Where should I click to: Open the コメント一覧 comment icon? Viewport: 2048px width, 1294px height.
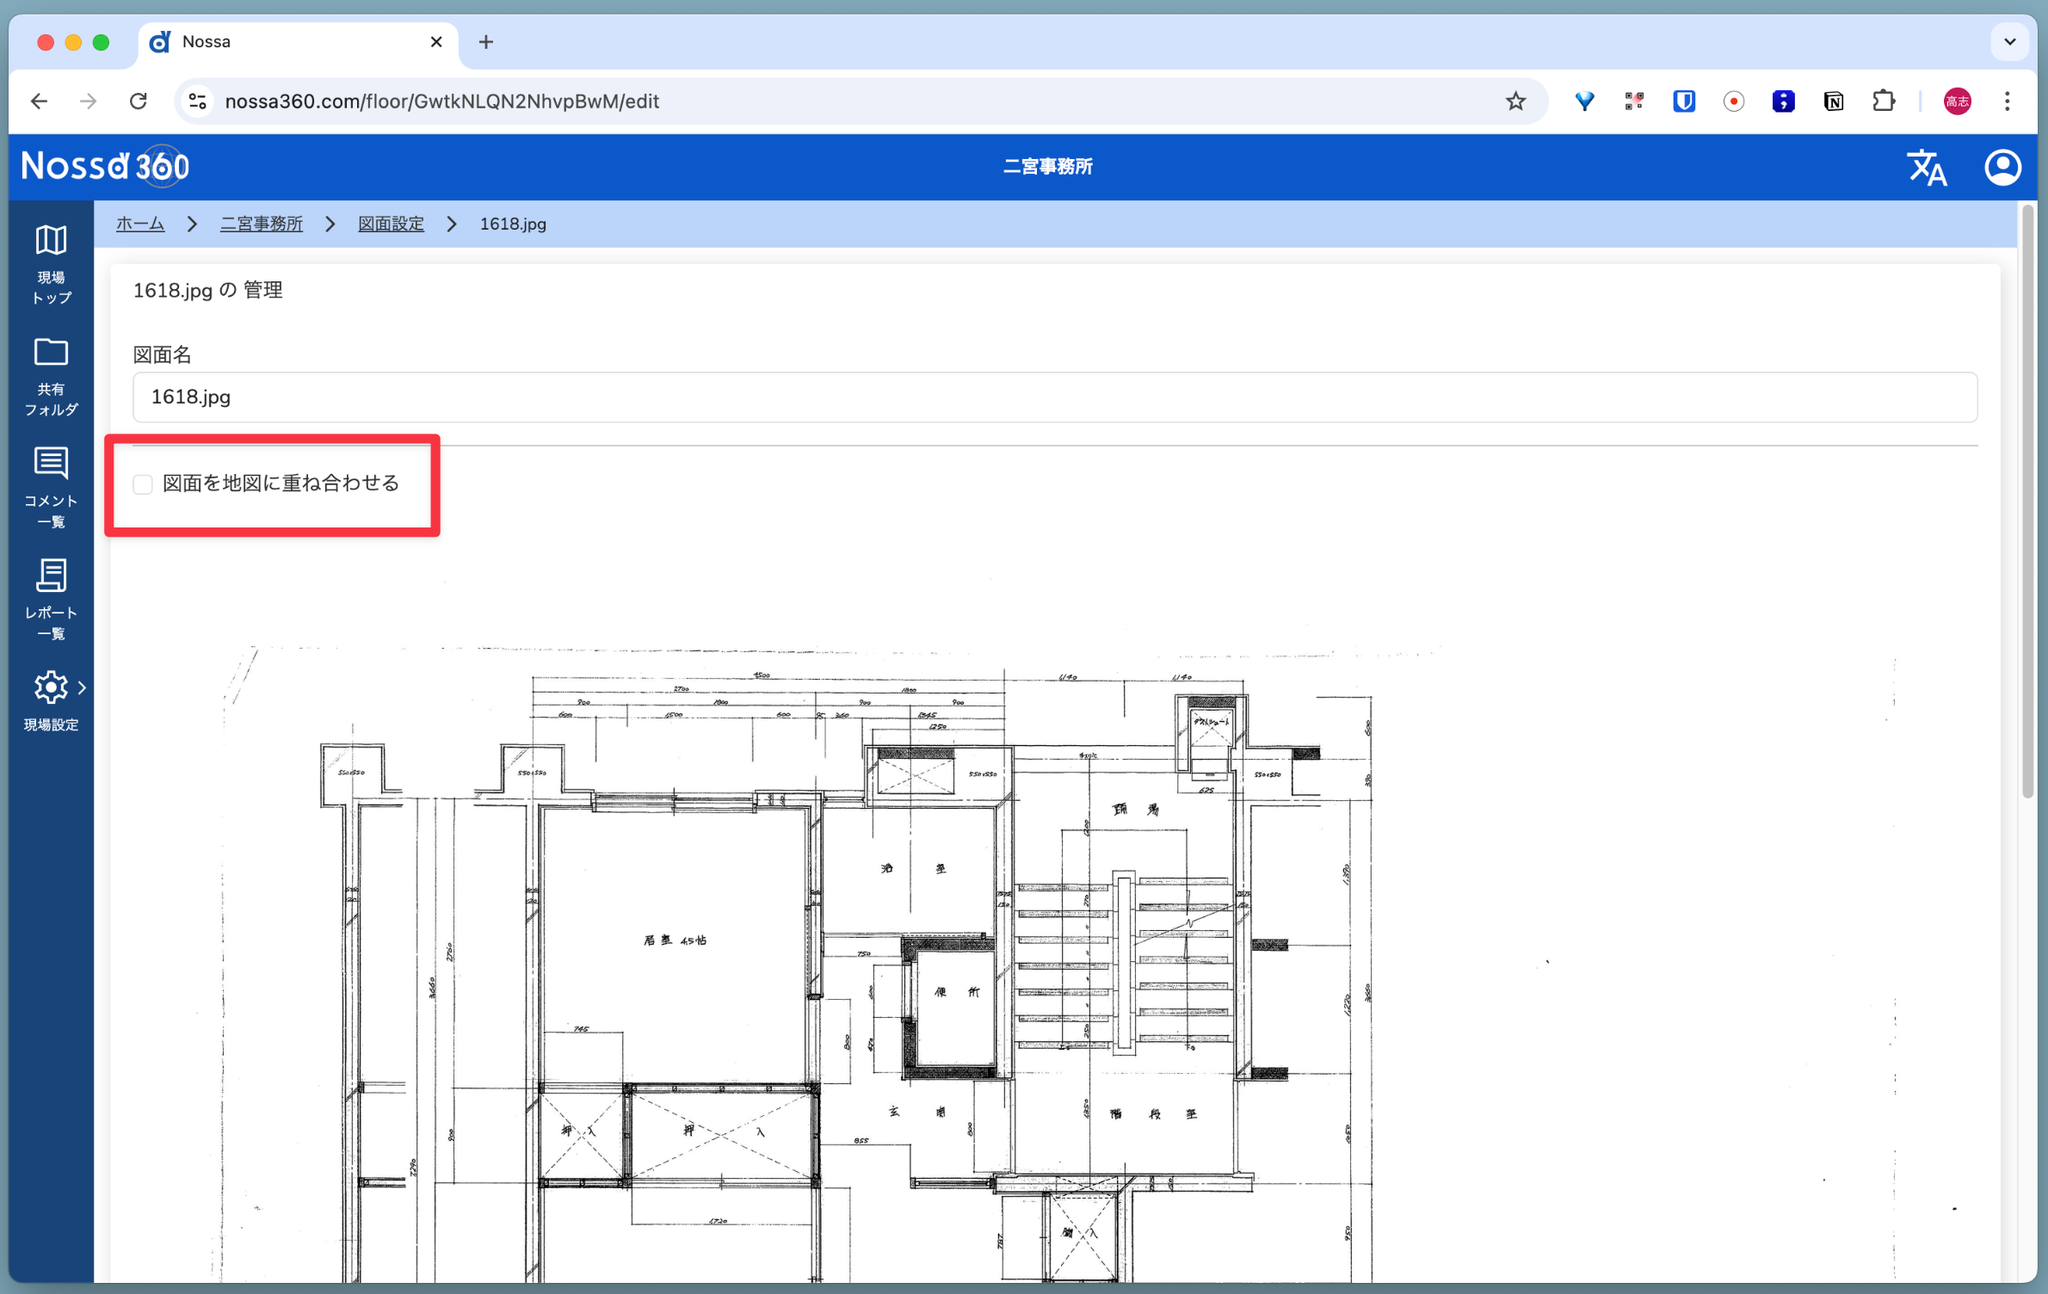[51, 464]
